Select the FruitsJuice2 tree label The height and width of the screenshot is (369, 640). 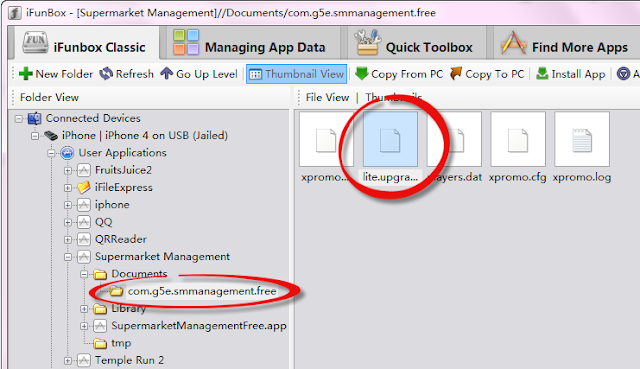pos(123,170)
